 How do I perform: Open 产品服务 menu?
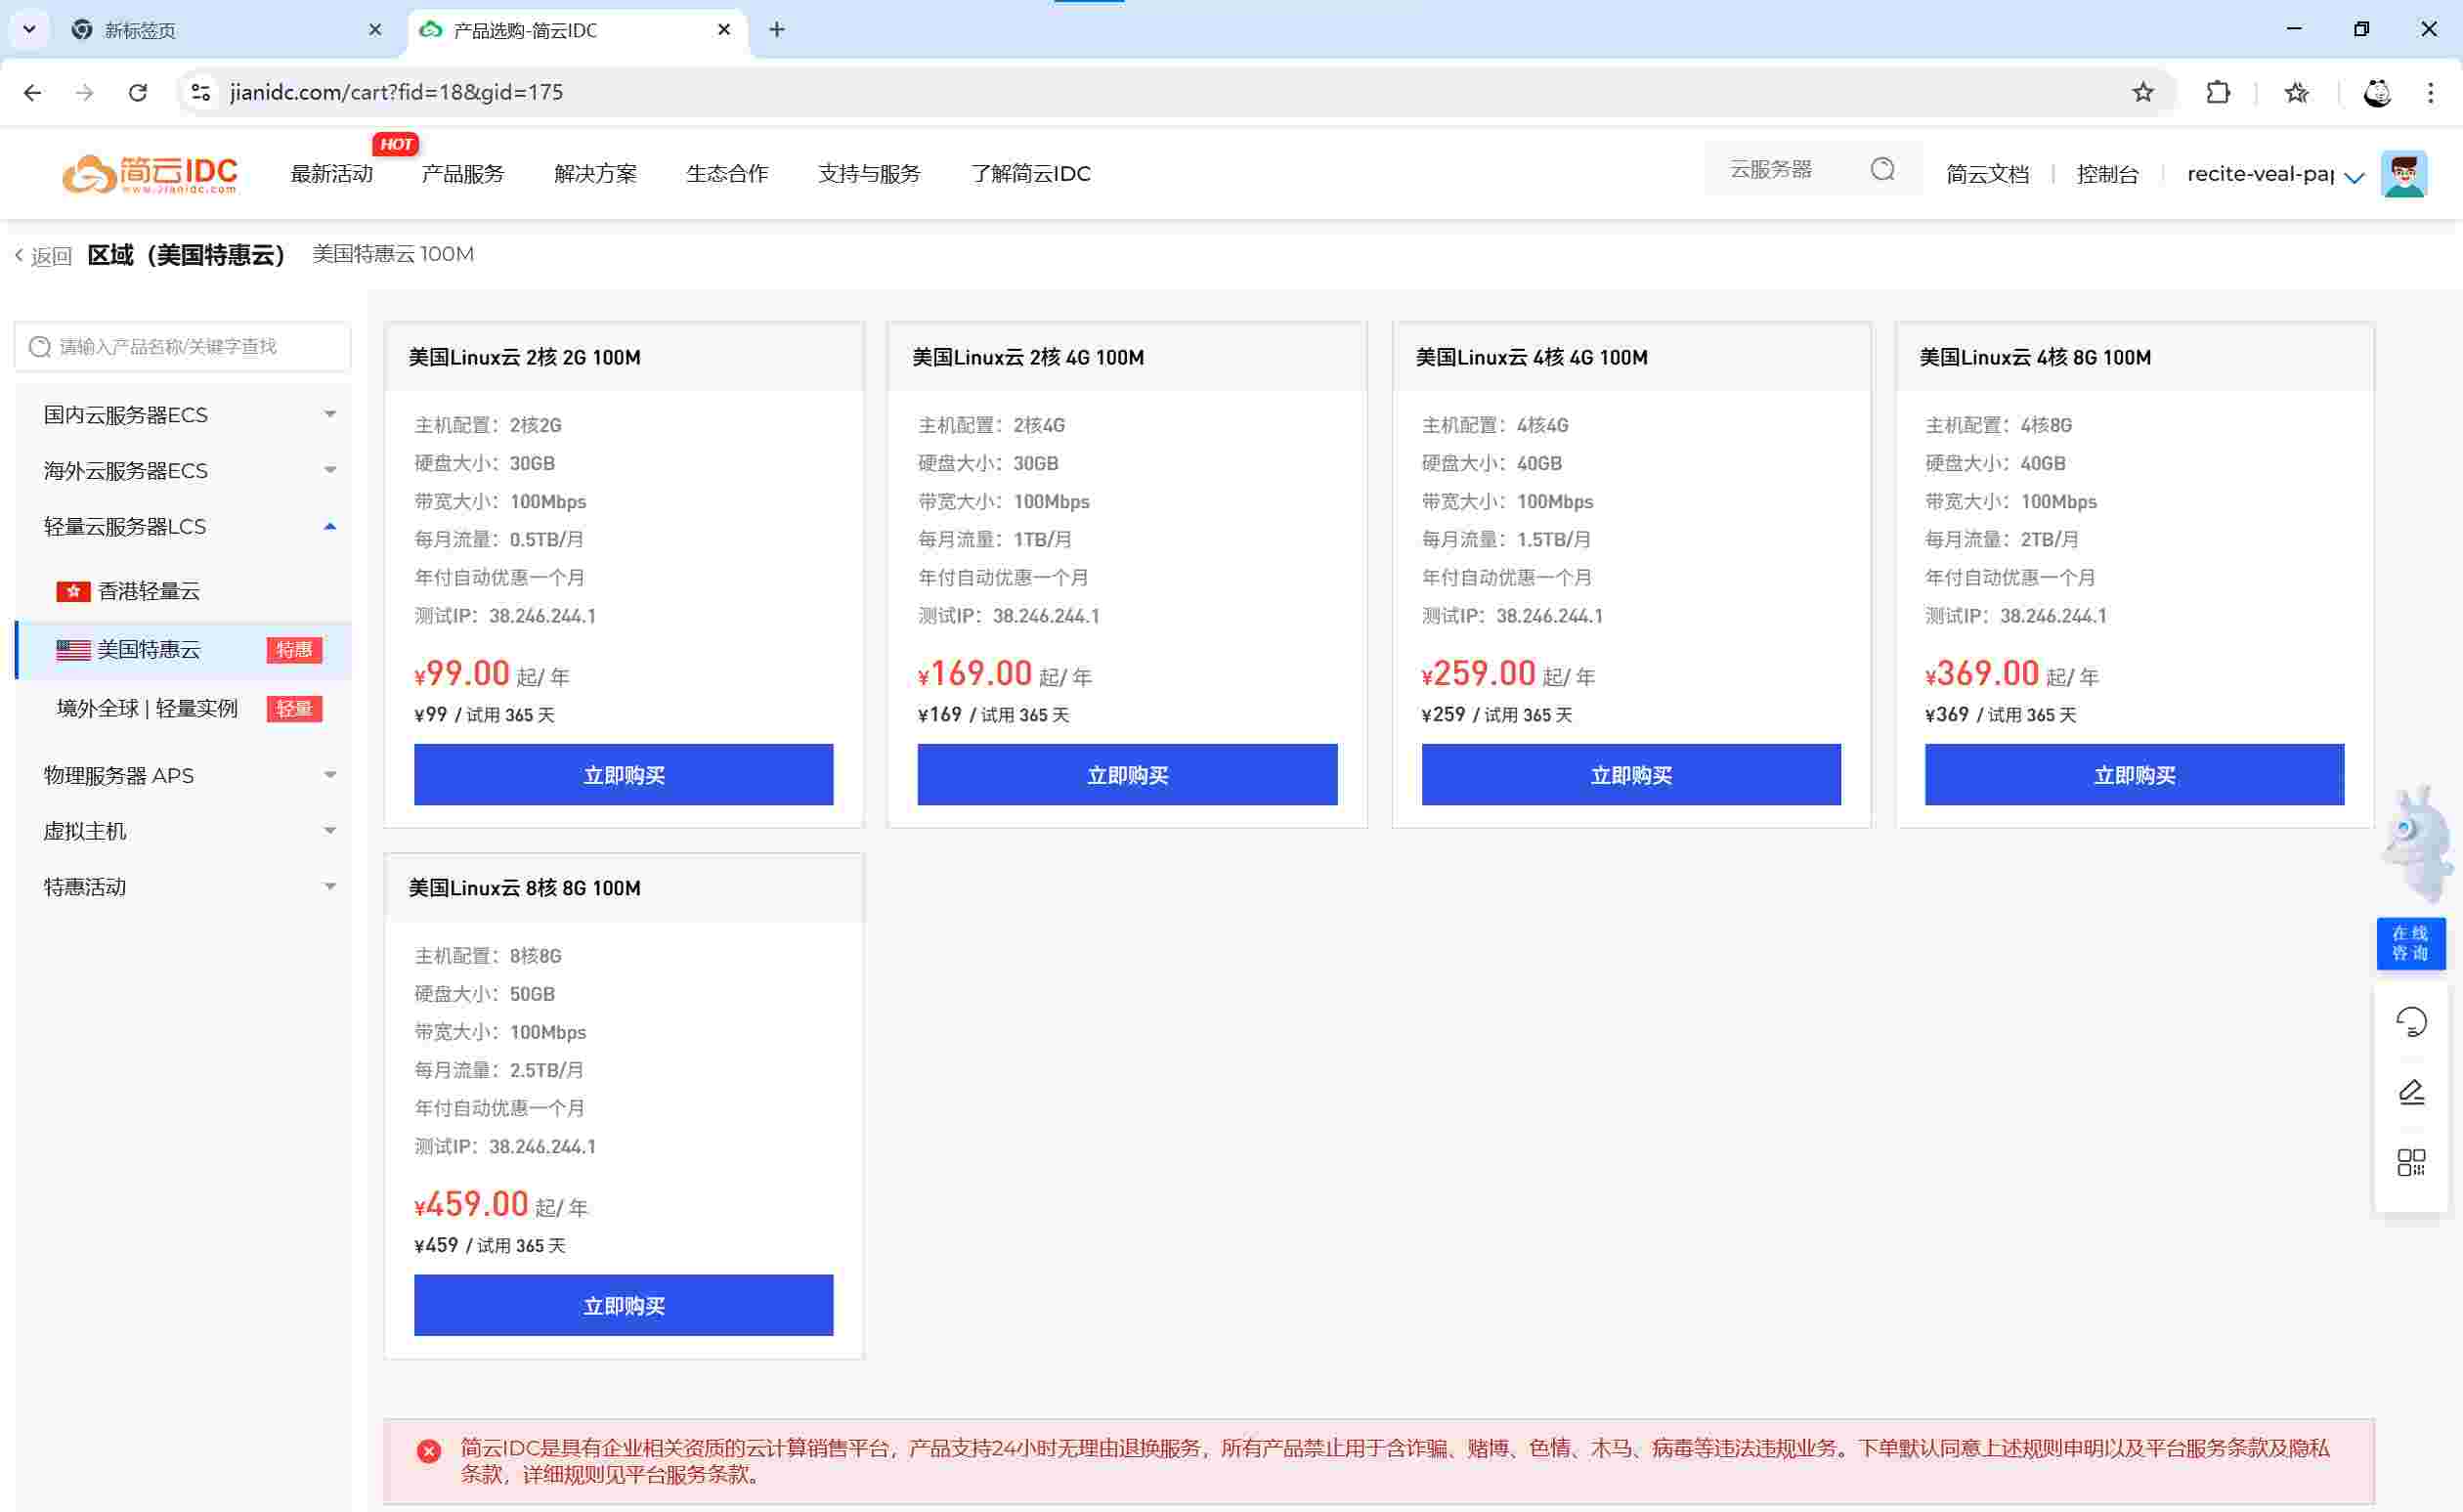point(463,174)
